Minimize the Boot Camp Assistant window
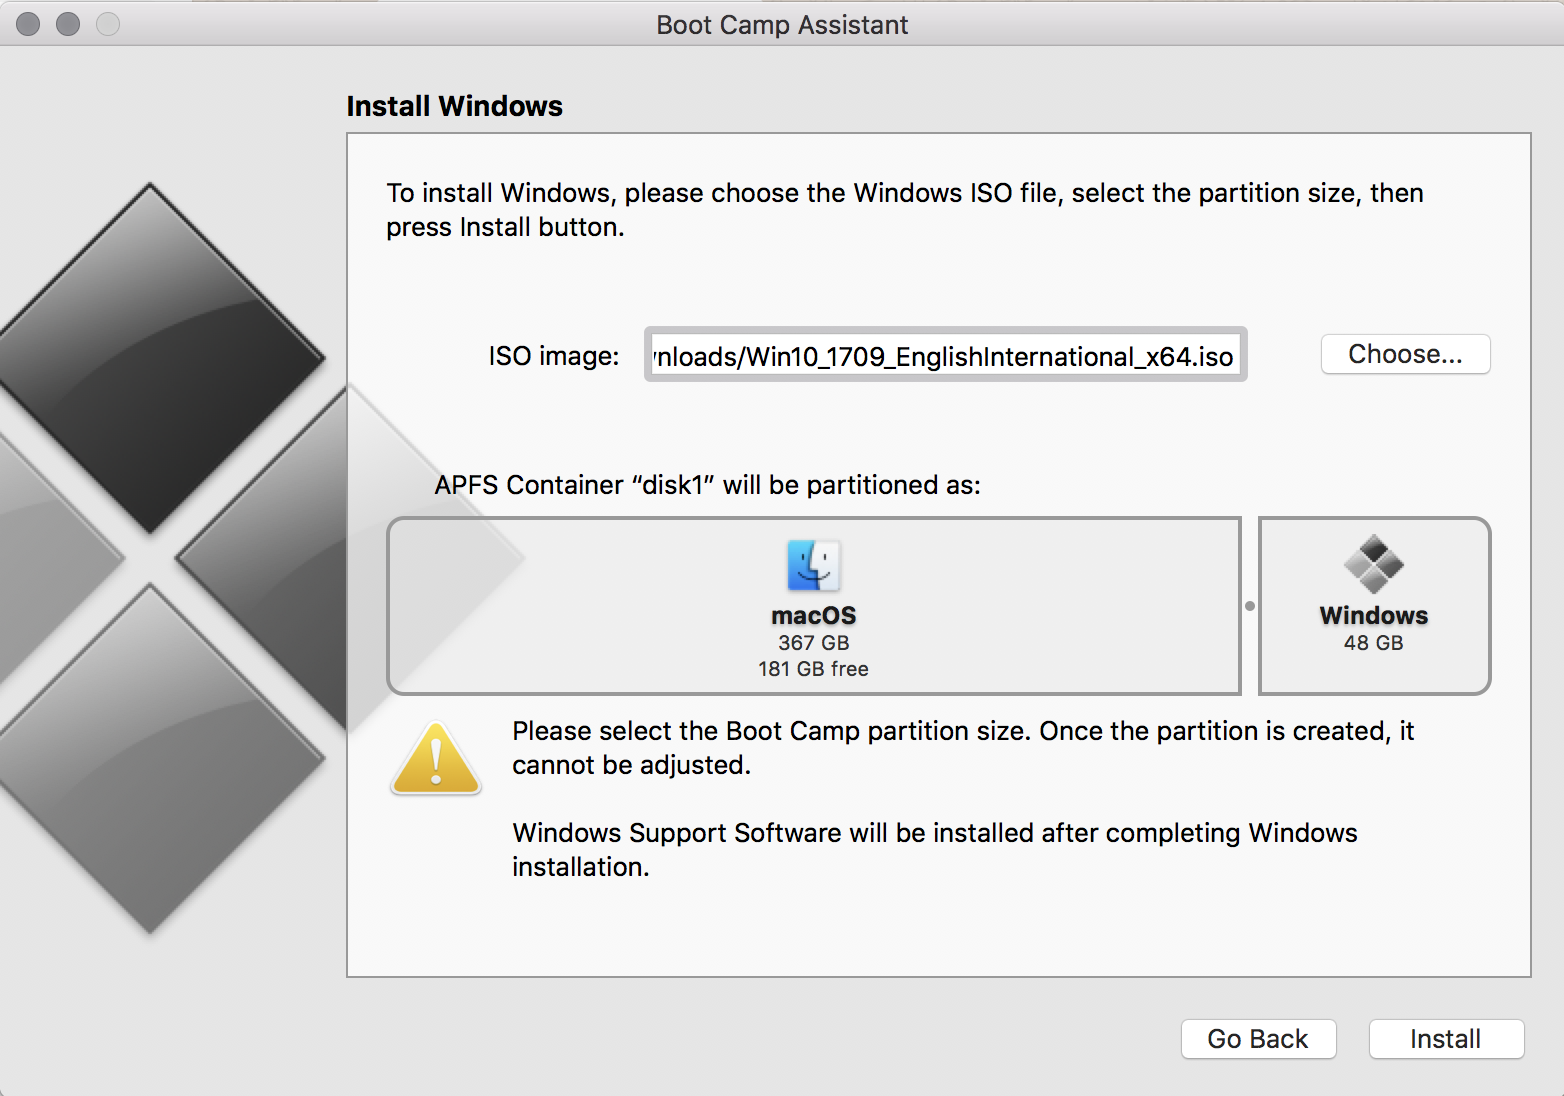The height and width of the screenshot is (1096, 1564). [x=68, y=24]
